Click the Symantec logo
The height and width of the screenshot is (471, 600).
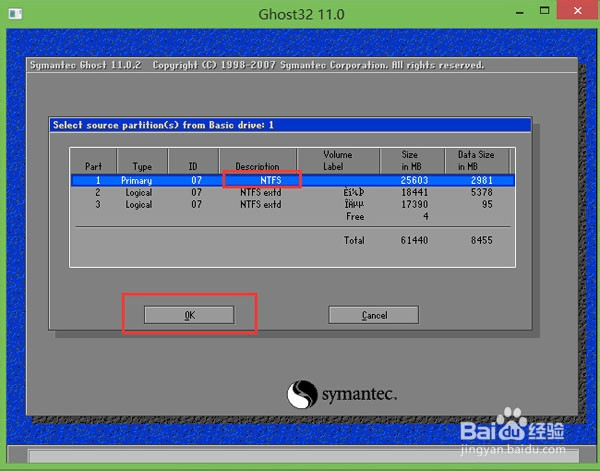tap(342, 394)
